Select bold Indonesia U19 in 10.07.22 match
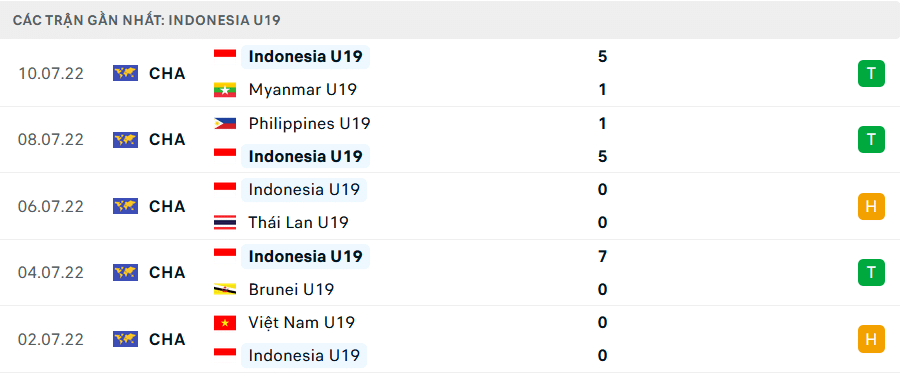Viewport: 900px width, 373px height. tap(305, 57)
